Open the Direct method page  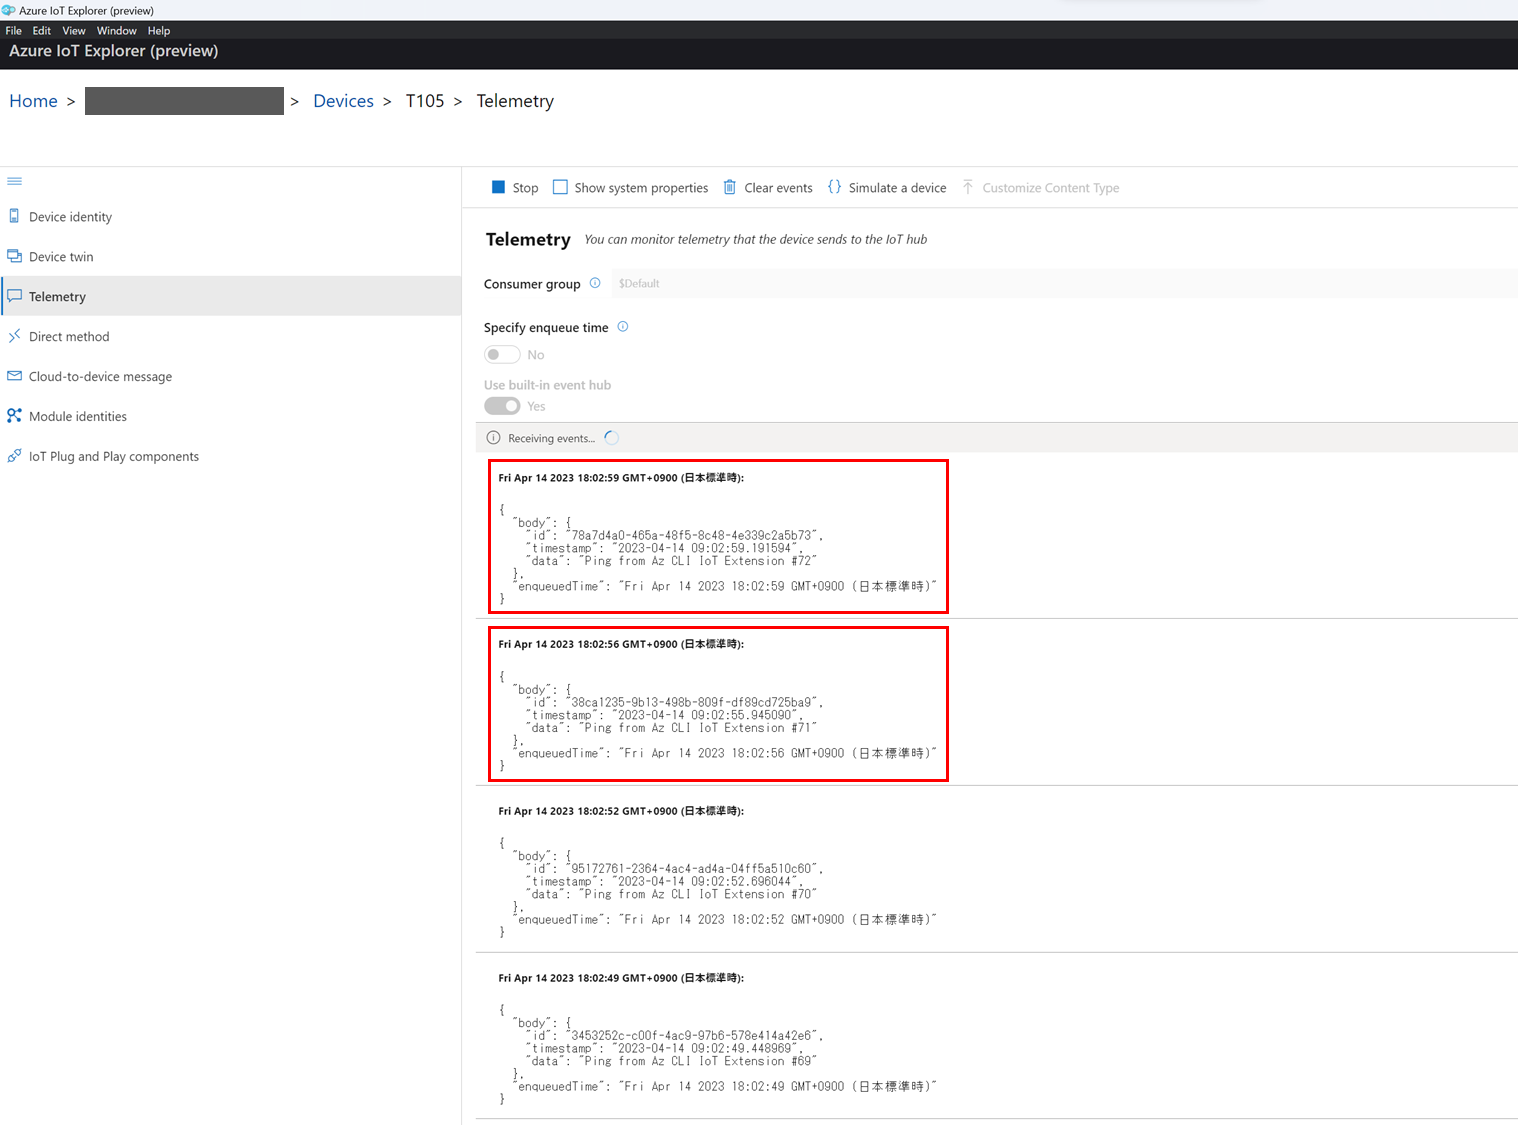(x=231, y=336)
